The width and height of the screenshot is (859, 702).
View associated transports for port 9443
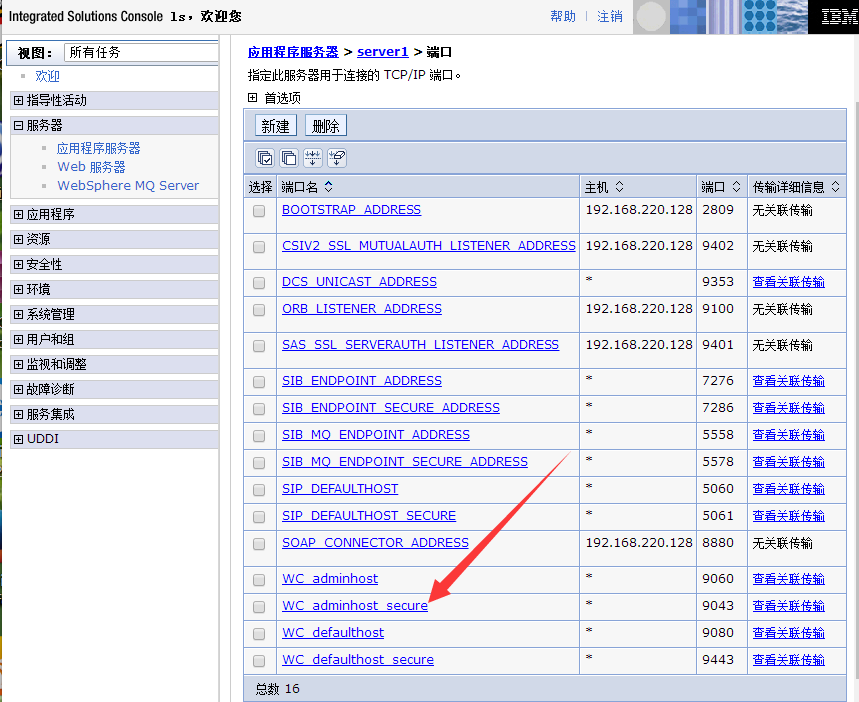[788, 659]
